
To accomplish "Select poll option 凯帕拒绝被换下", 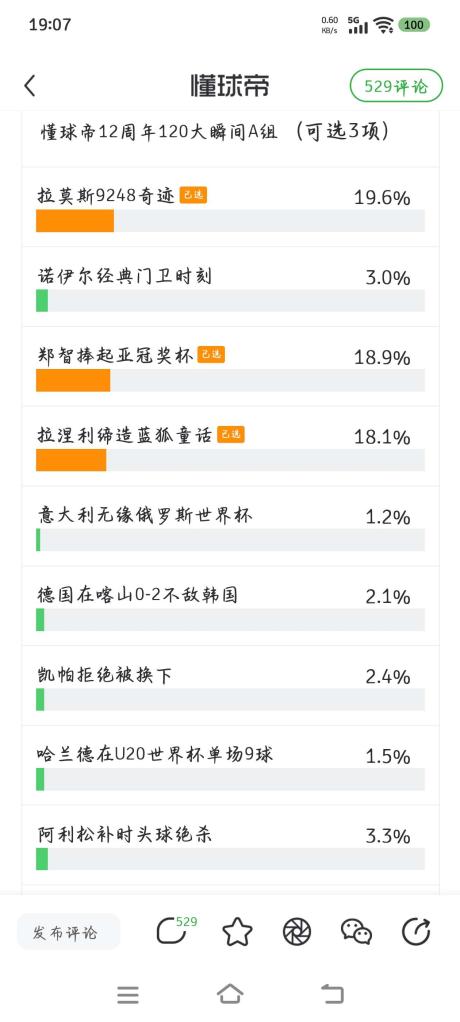I will pos(230,686).
